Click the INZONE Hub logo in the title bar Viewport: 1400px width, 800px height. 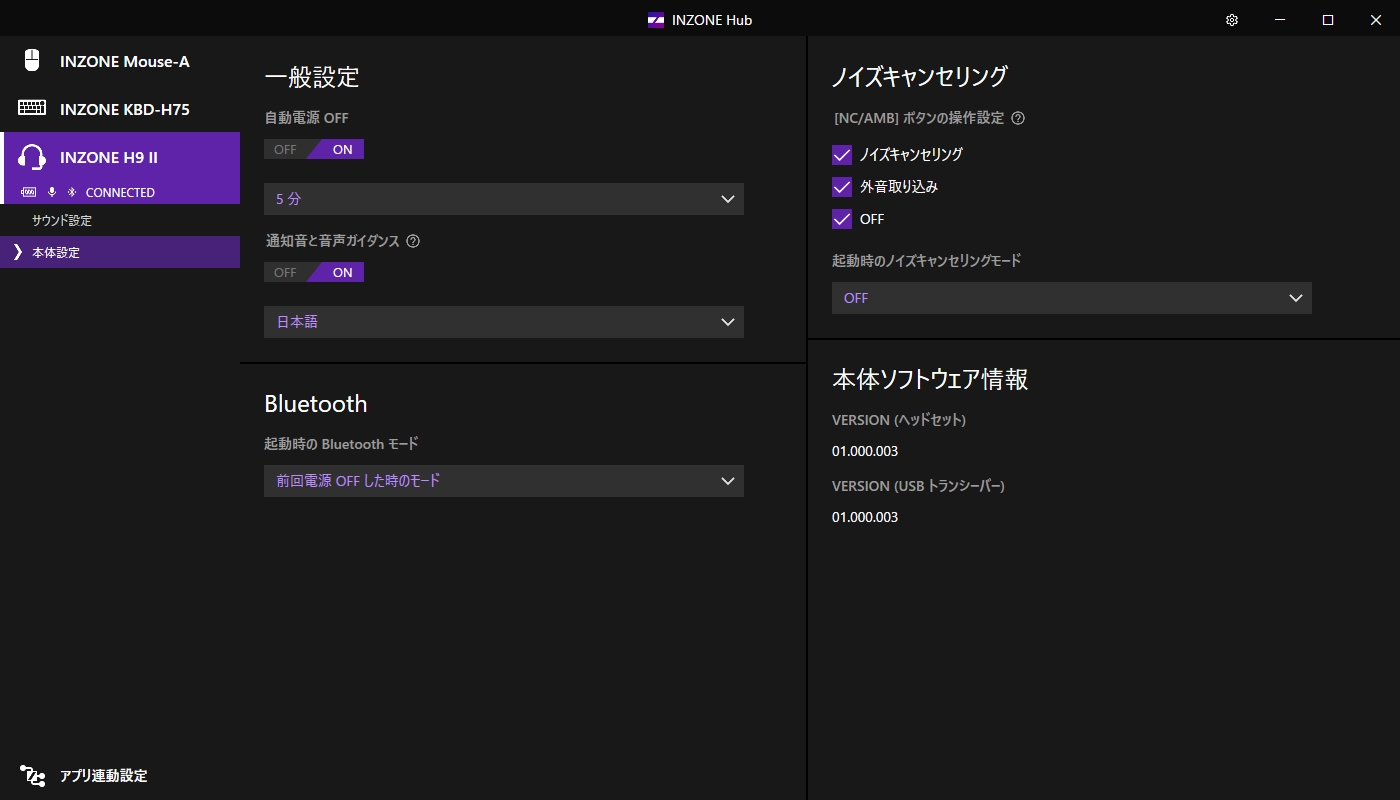point(656,20)
